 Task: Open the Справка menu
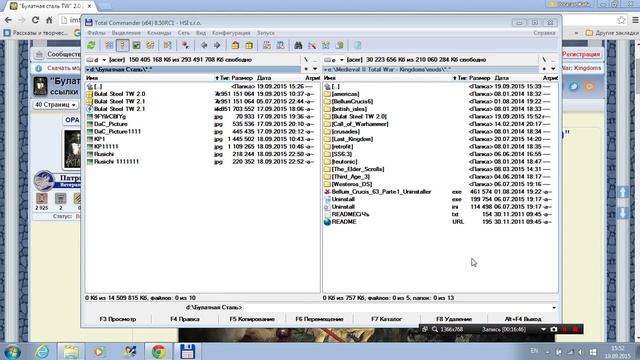click(544, 33)
